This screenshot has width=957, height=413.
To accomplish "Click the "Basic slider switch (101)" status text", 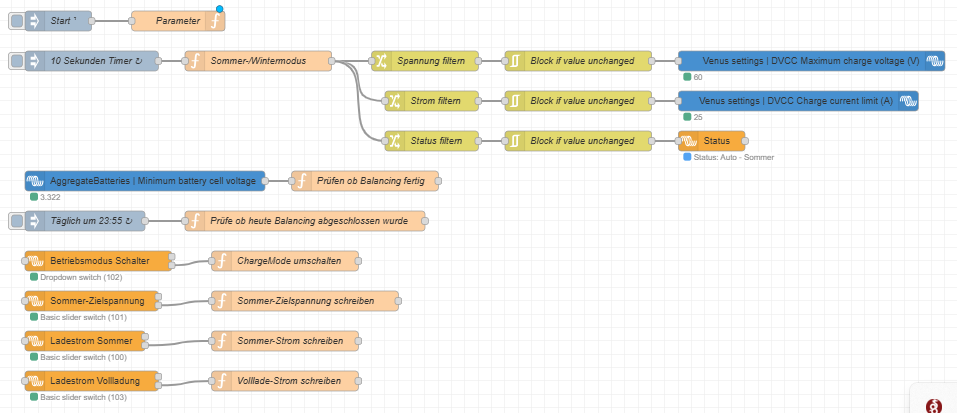I will 83,317.
